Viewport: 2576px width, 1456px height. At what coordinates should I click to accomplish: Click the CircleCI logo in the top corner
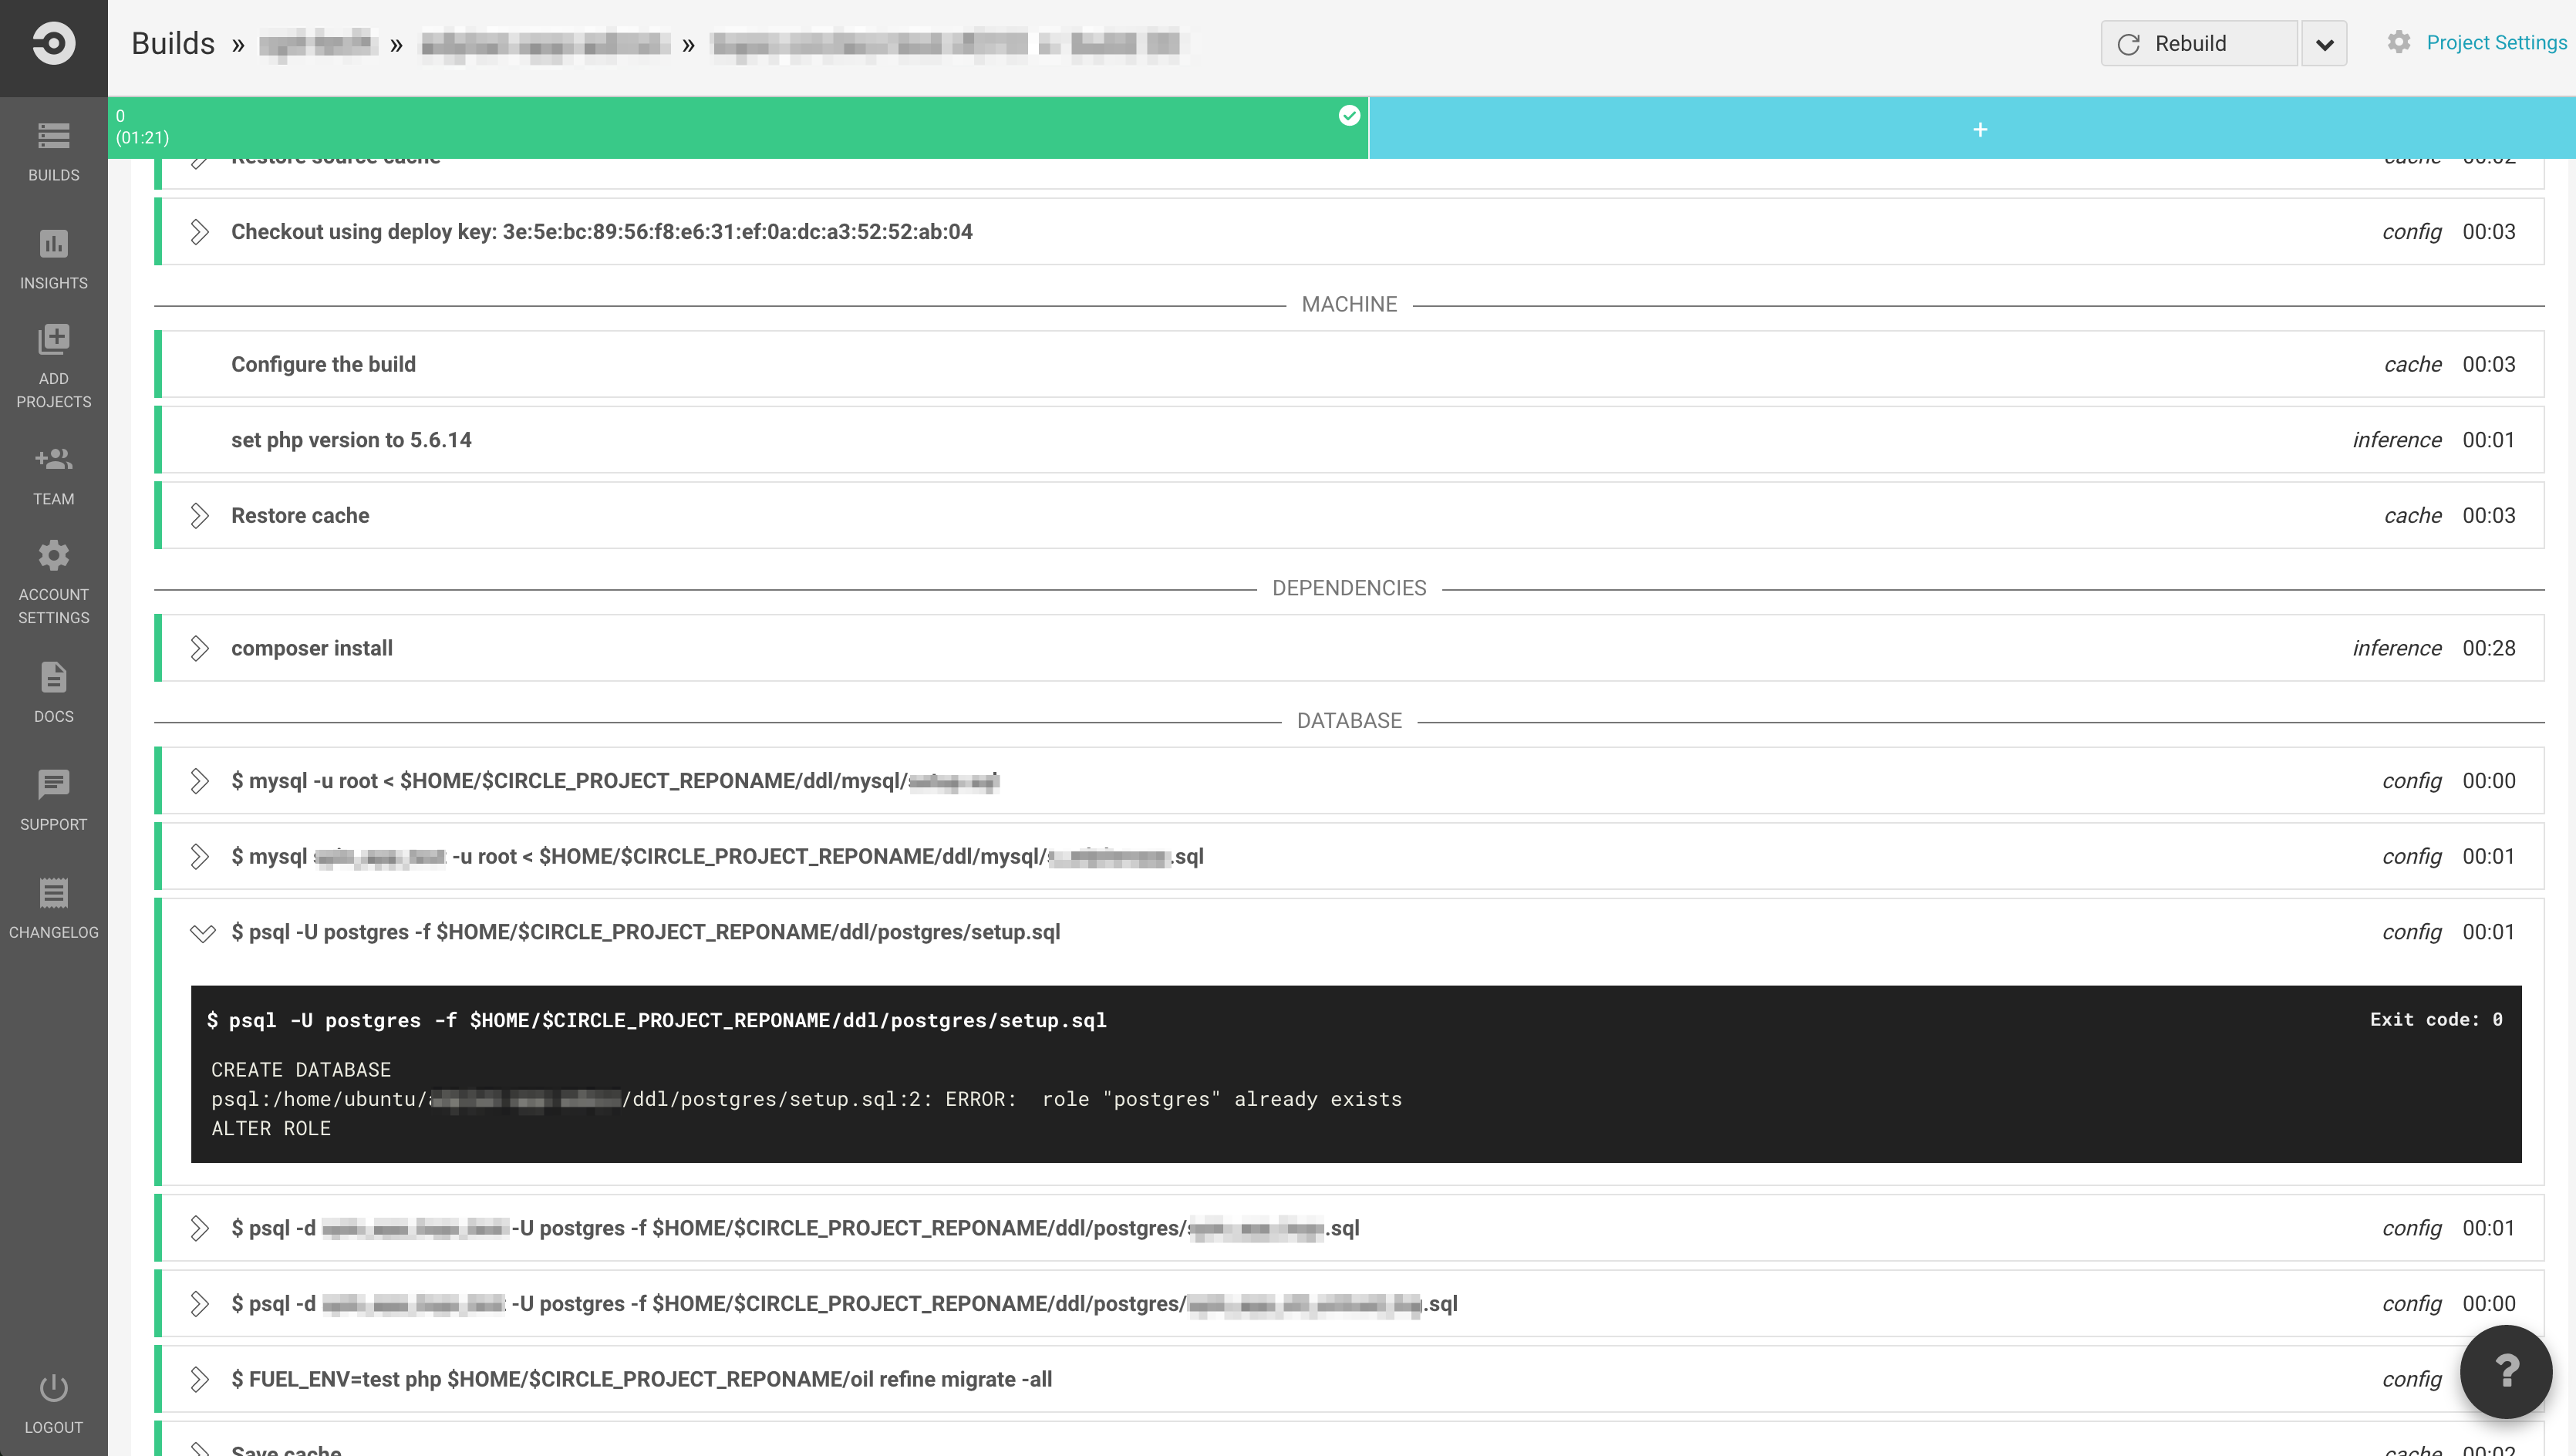(x=53, y=42)
